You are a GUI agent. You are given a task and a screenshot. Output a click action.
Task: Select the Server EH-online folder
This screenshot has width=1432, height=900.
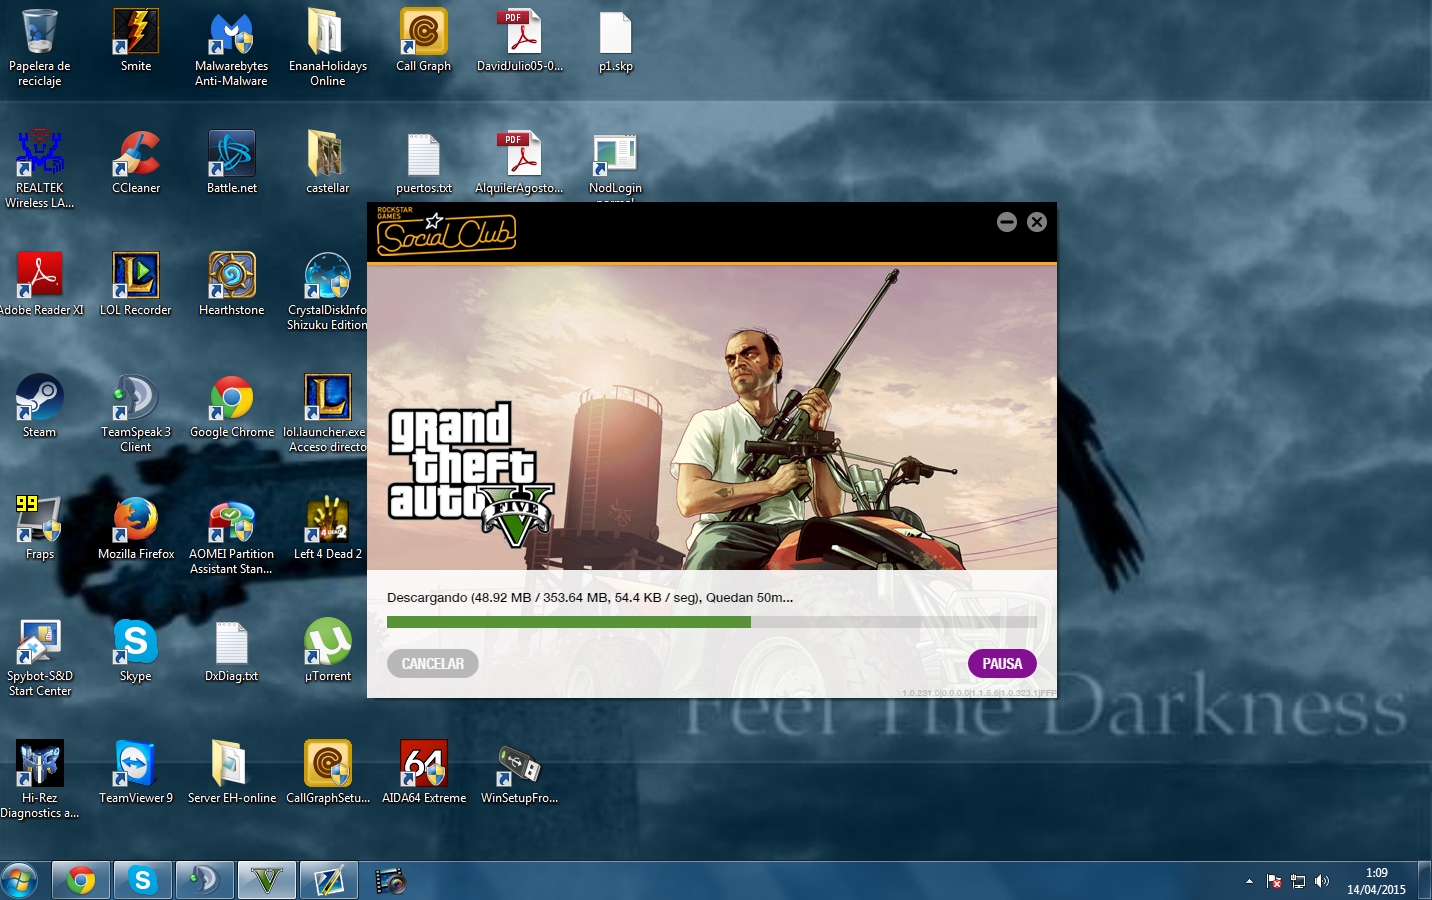coord(231,773)
